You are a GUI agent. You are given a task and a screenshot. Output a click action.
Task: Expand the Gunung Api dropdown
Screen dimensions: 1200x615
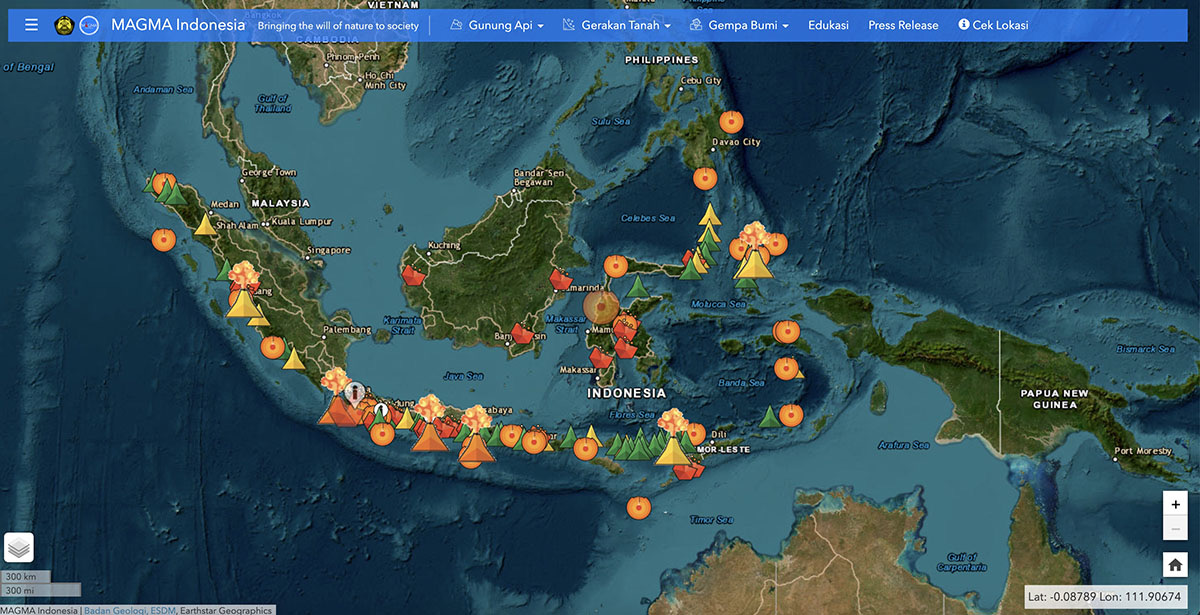[497, 25]
